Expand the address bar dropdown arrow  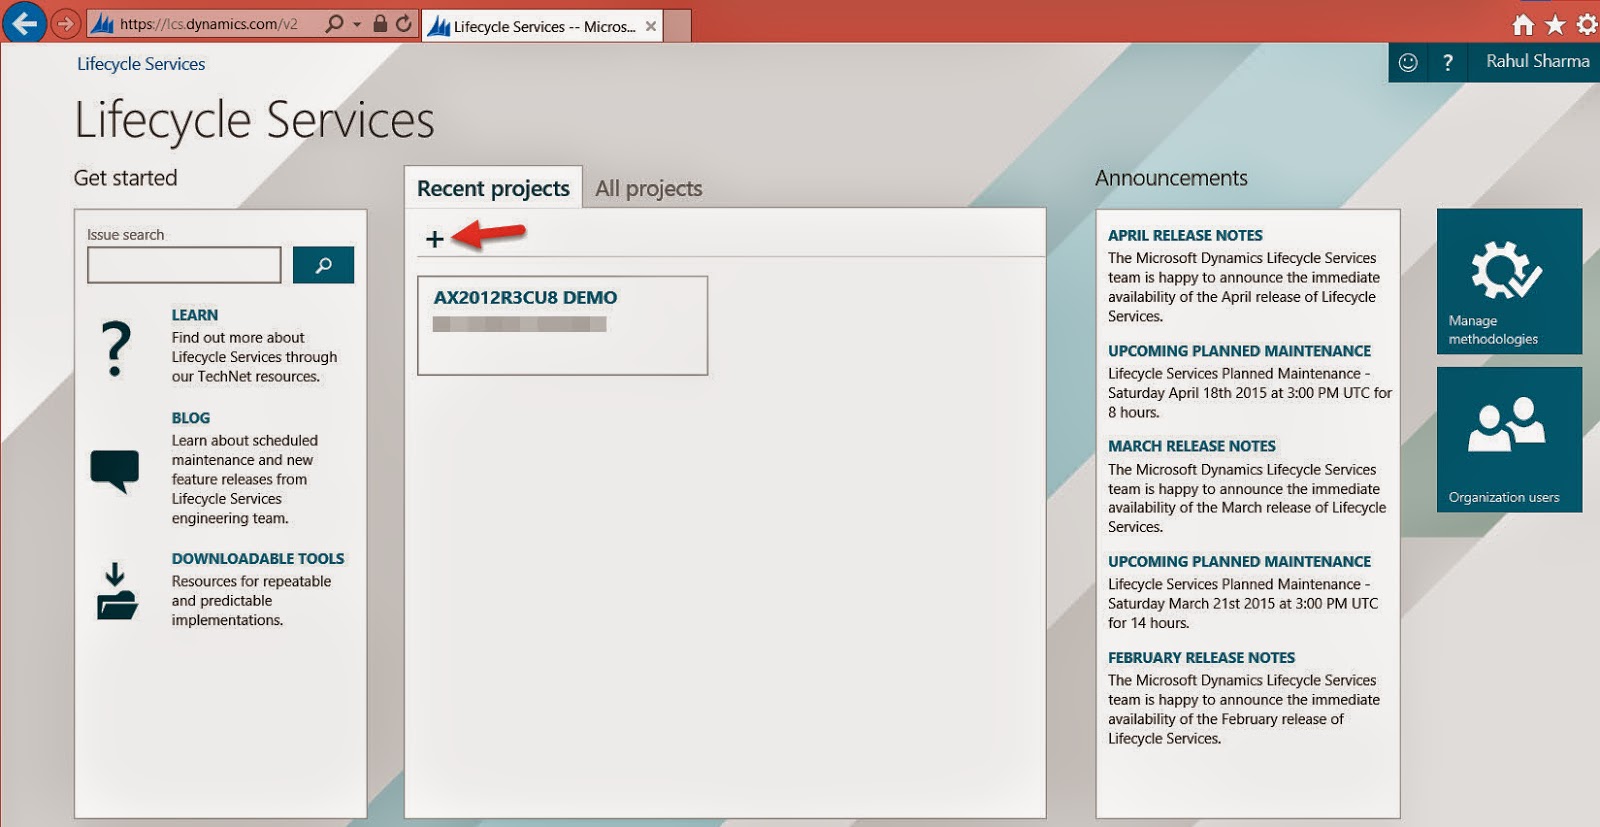click(x=357, y=24)
